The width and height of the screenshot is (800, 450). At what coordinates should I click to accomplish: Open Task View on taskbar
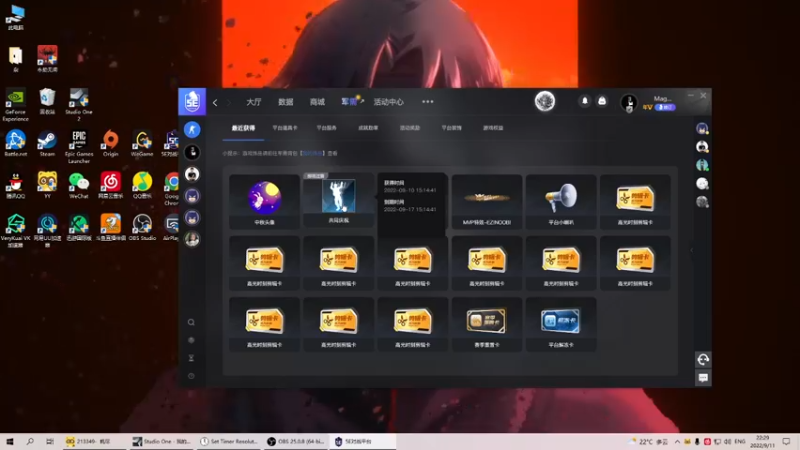click(49, 441)
